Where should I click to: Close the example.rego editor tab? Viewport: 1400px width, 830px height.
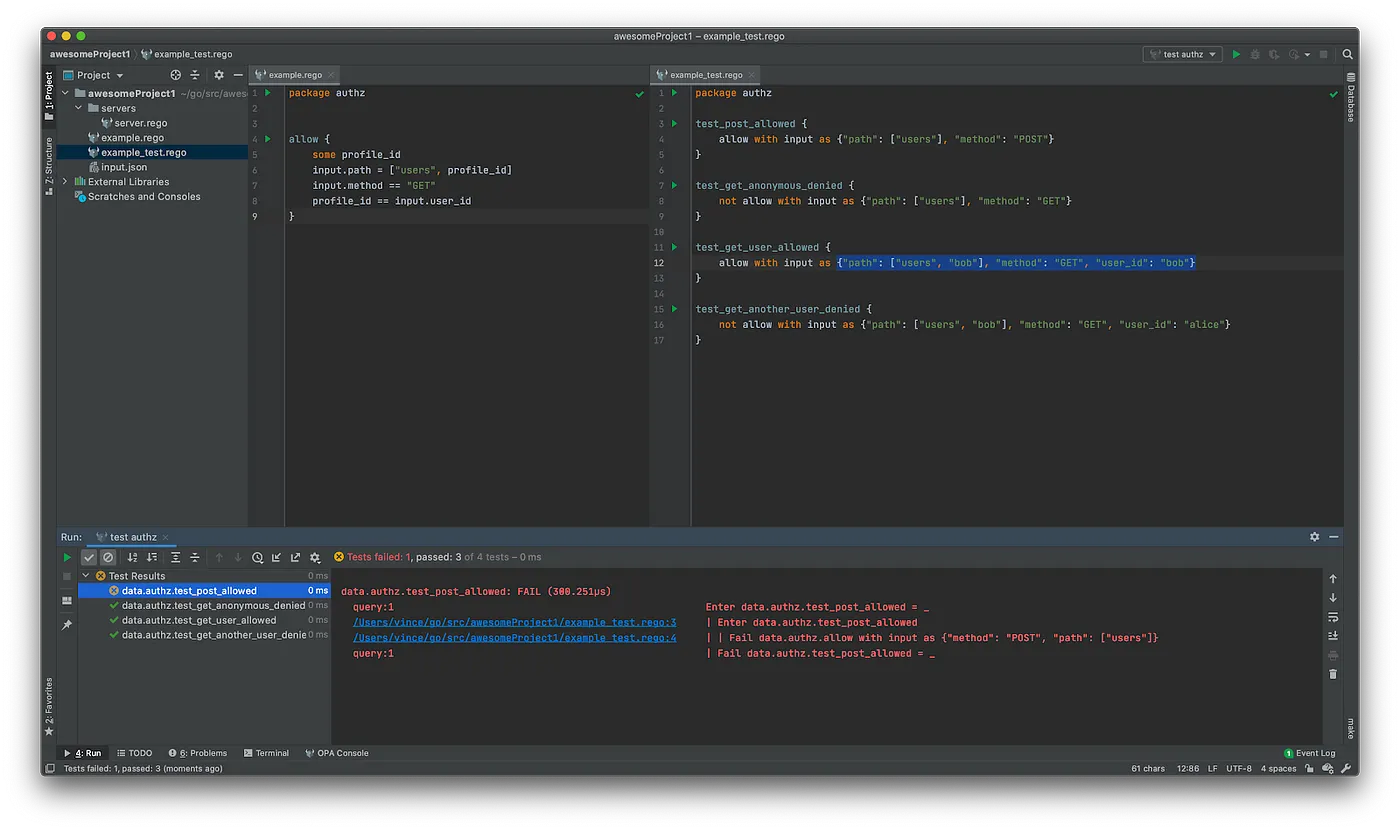click(331, 75)
